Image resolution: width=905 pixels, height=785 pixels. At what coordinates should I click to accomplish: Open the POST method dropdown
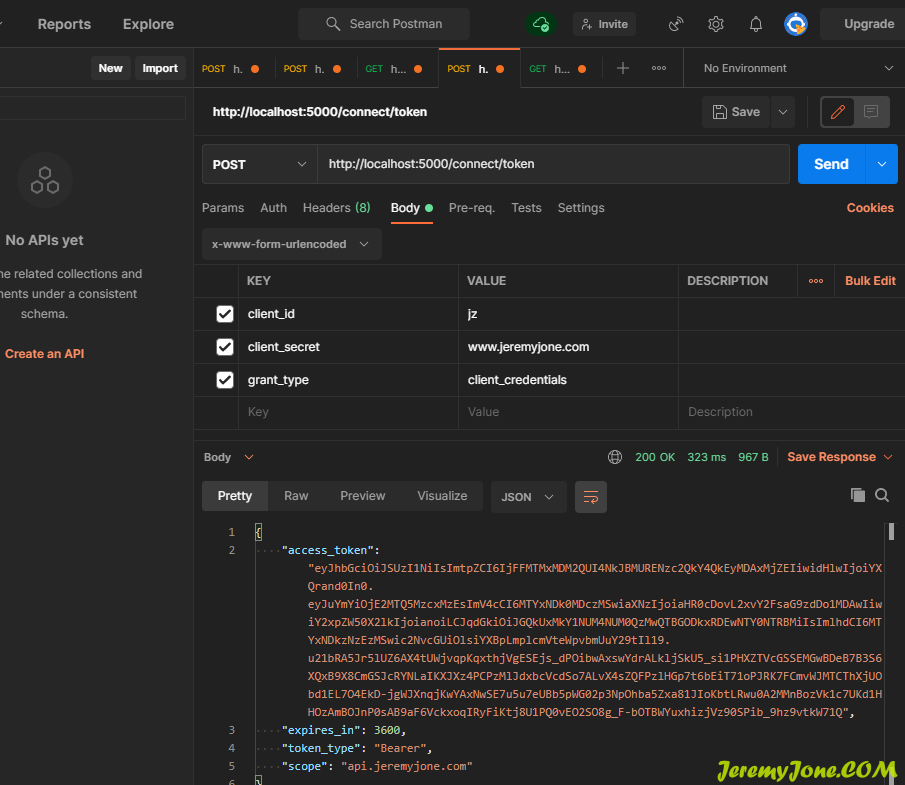click(x=260, y=165)
